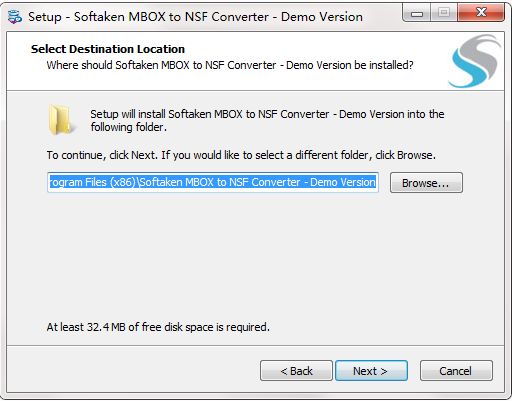
Task: Go to previous step with Back
Action: click(296, 371)
